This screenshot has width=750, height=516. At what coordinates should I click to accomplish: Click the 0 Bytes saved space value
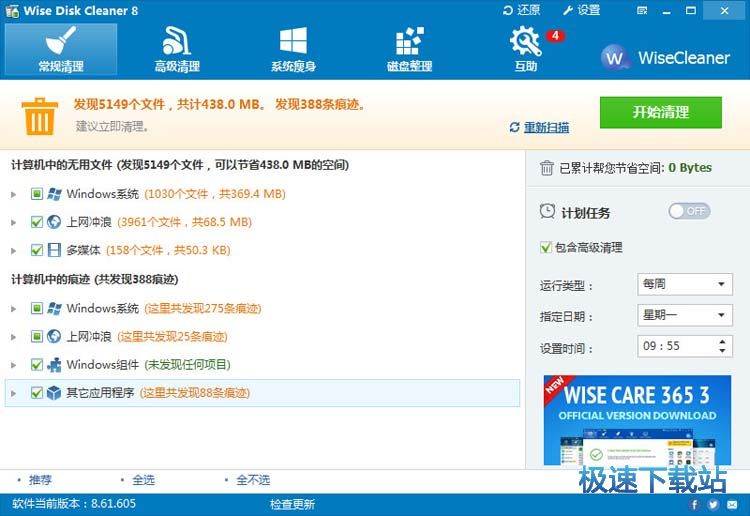[x=690, y=168]
